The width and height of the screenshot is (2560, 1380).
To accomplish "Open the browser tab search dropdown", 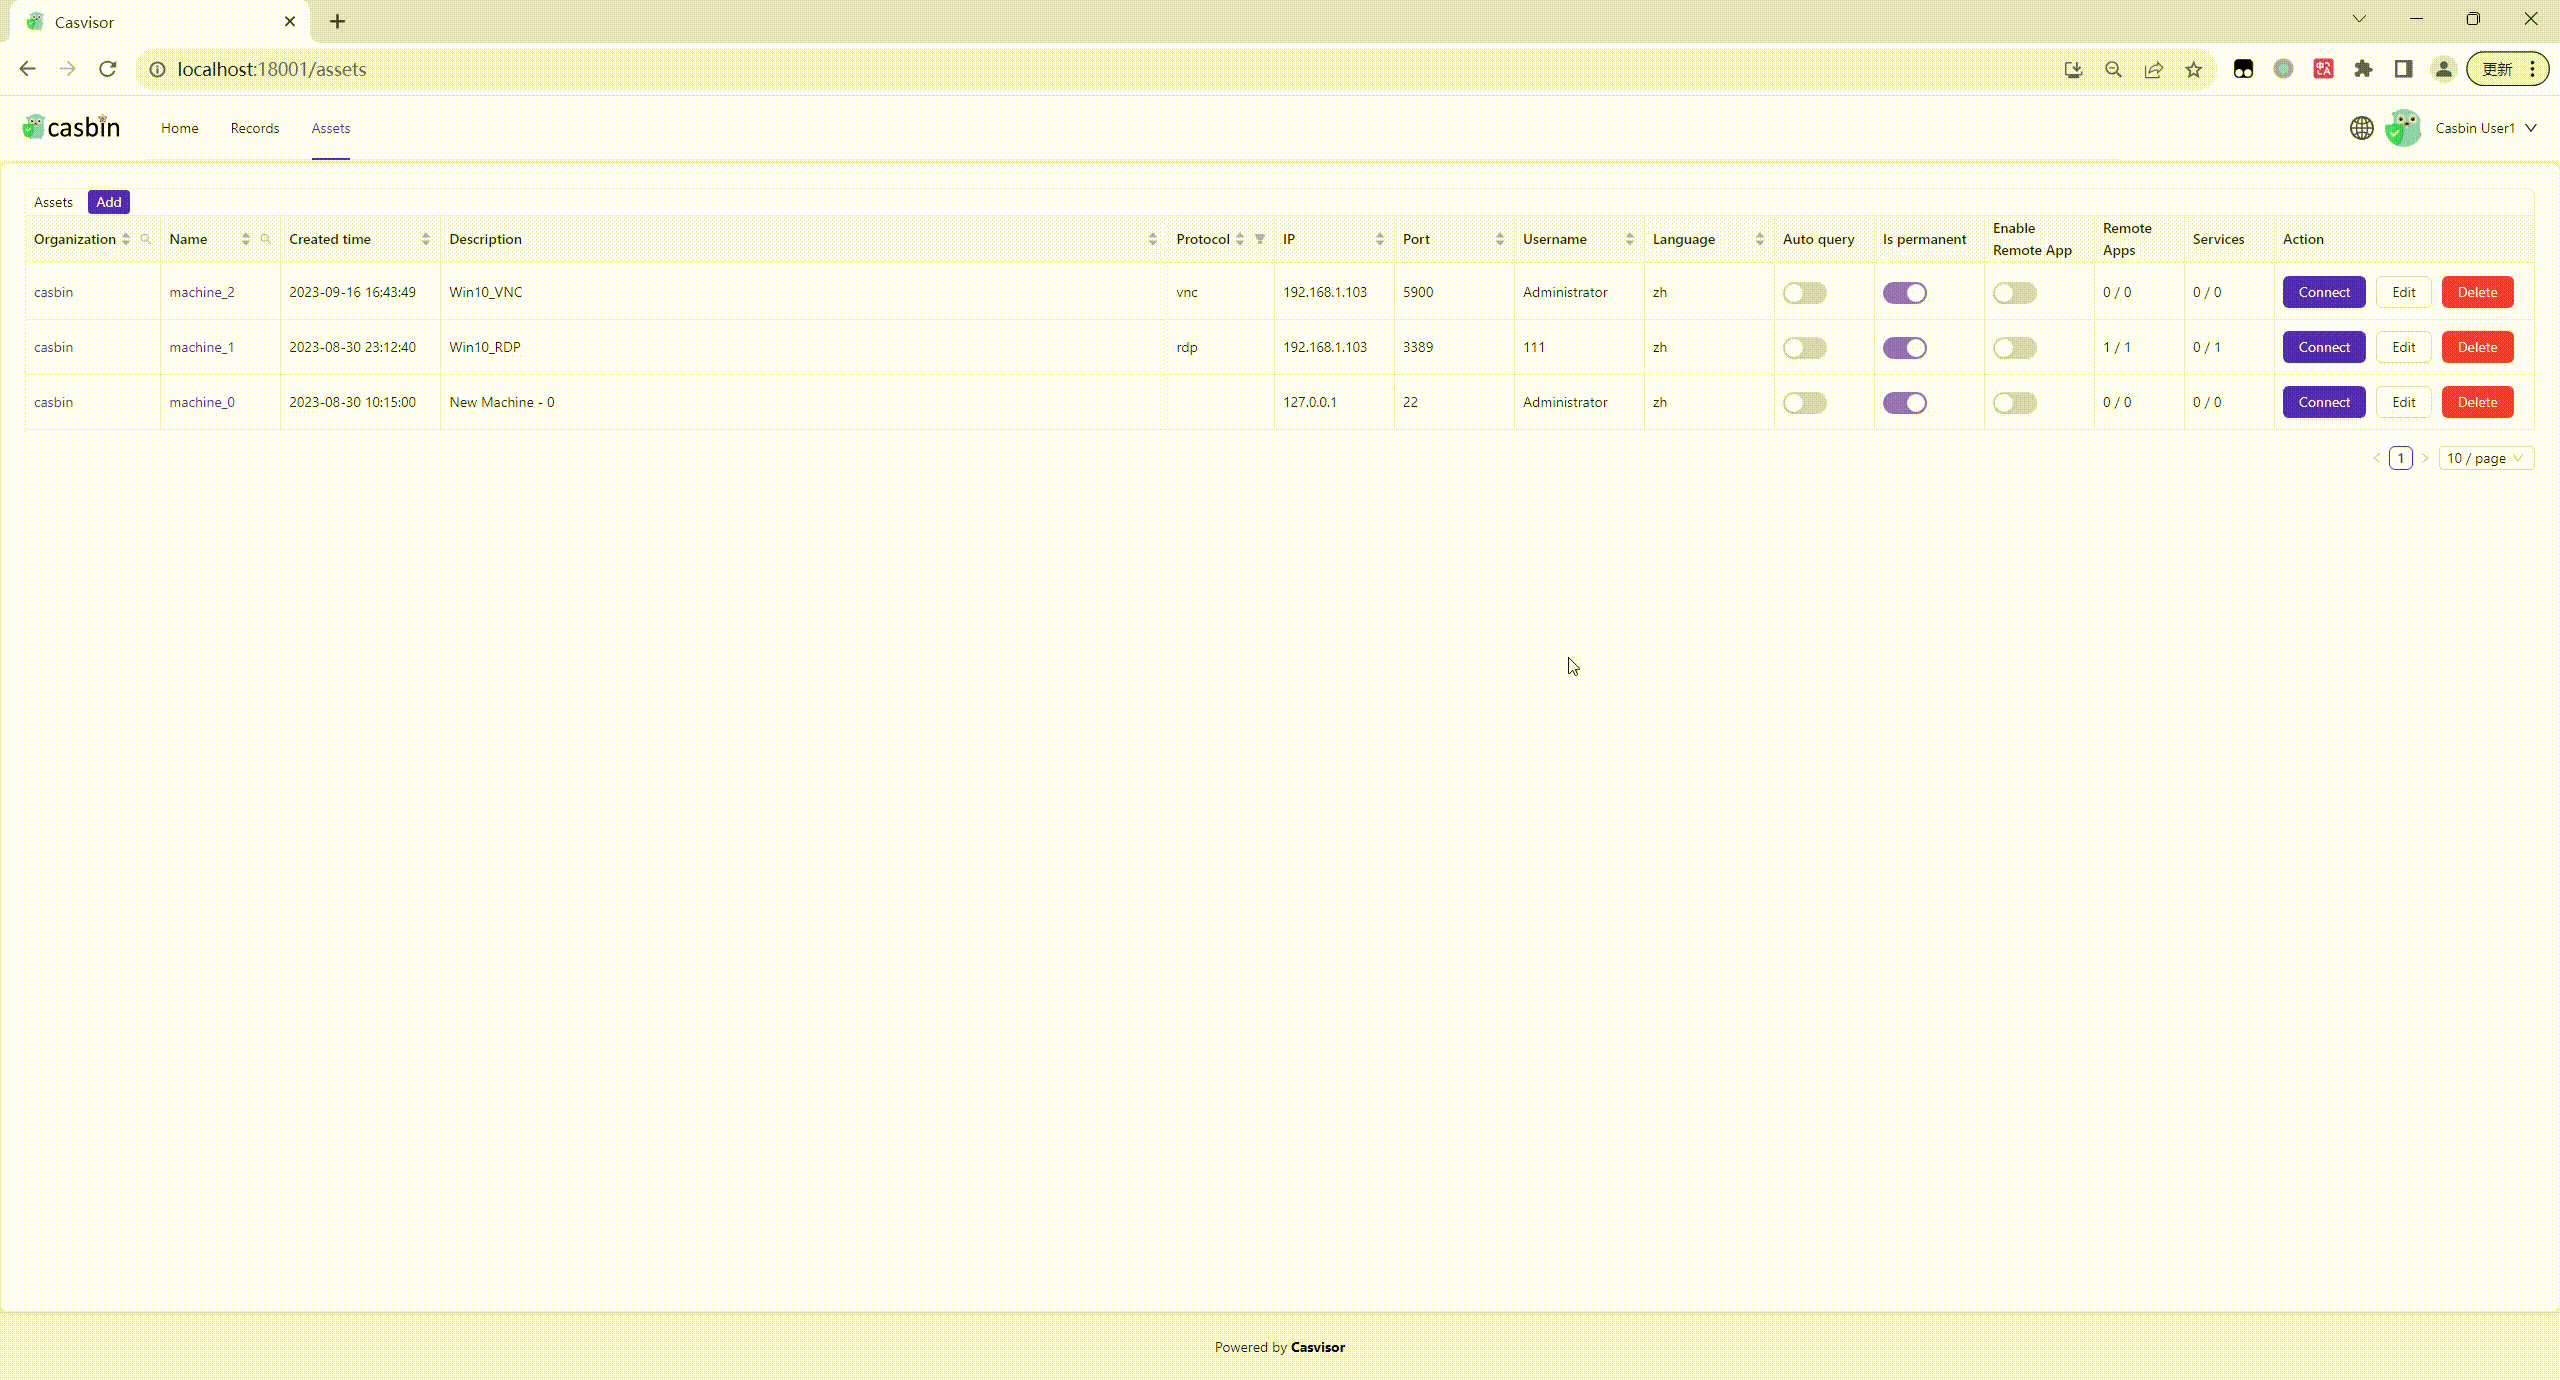I will (2358, 19).
